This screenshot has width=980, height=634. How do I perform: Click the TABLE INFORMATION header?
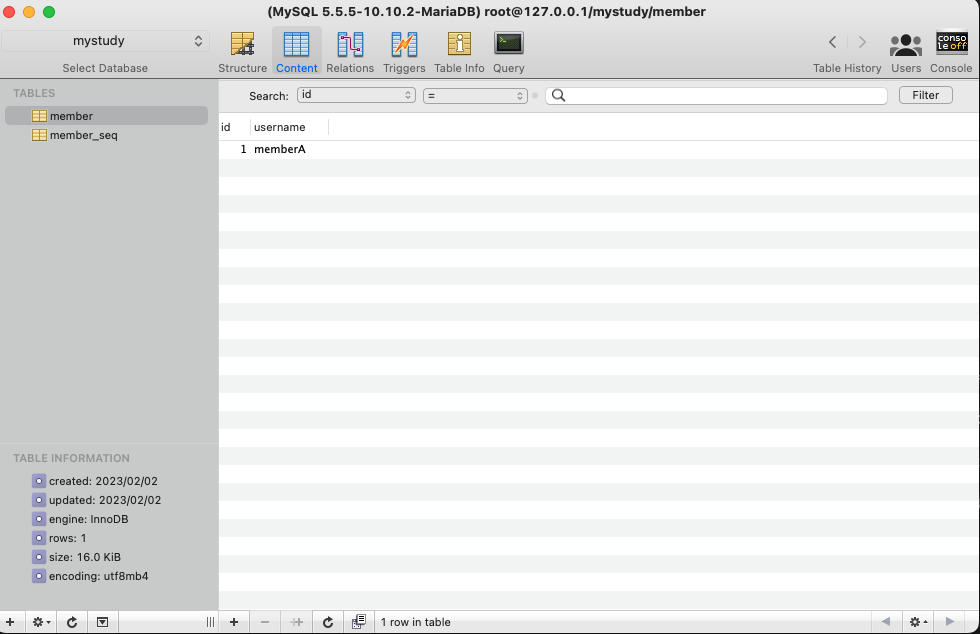click(x=71, y=458)
